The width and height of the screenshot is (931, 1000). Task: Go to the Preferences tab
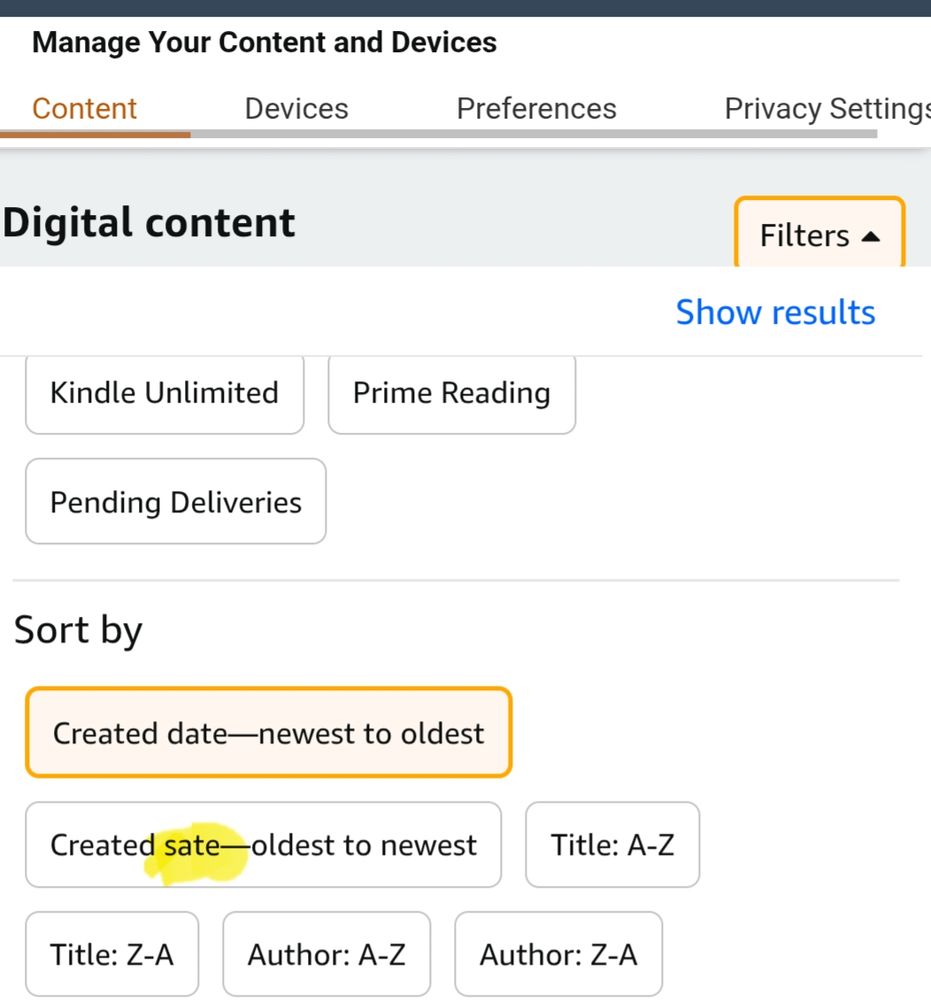tap(536, 108)
